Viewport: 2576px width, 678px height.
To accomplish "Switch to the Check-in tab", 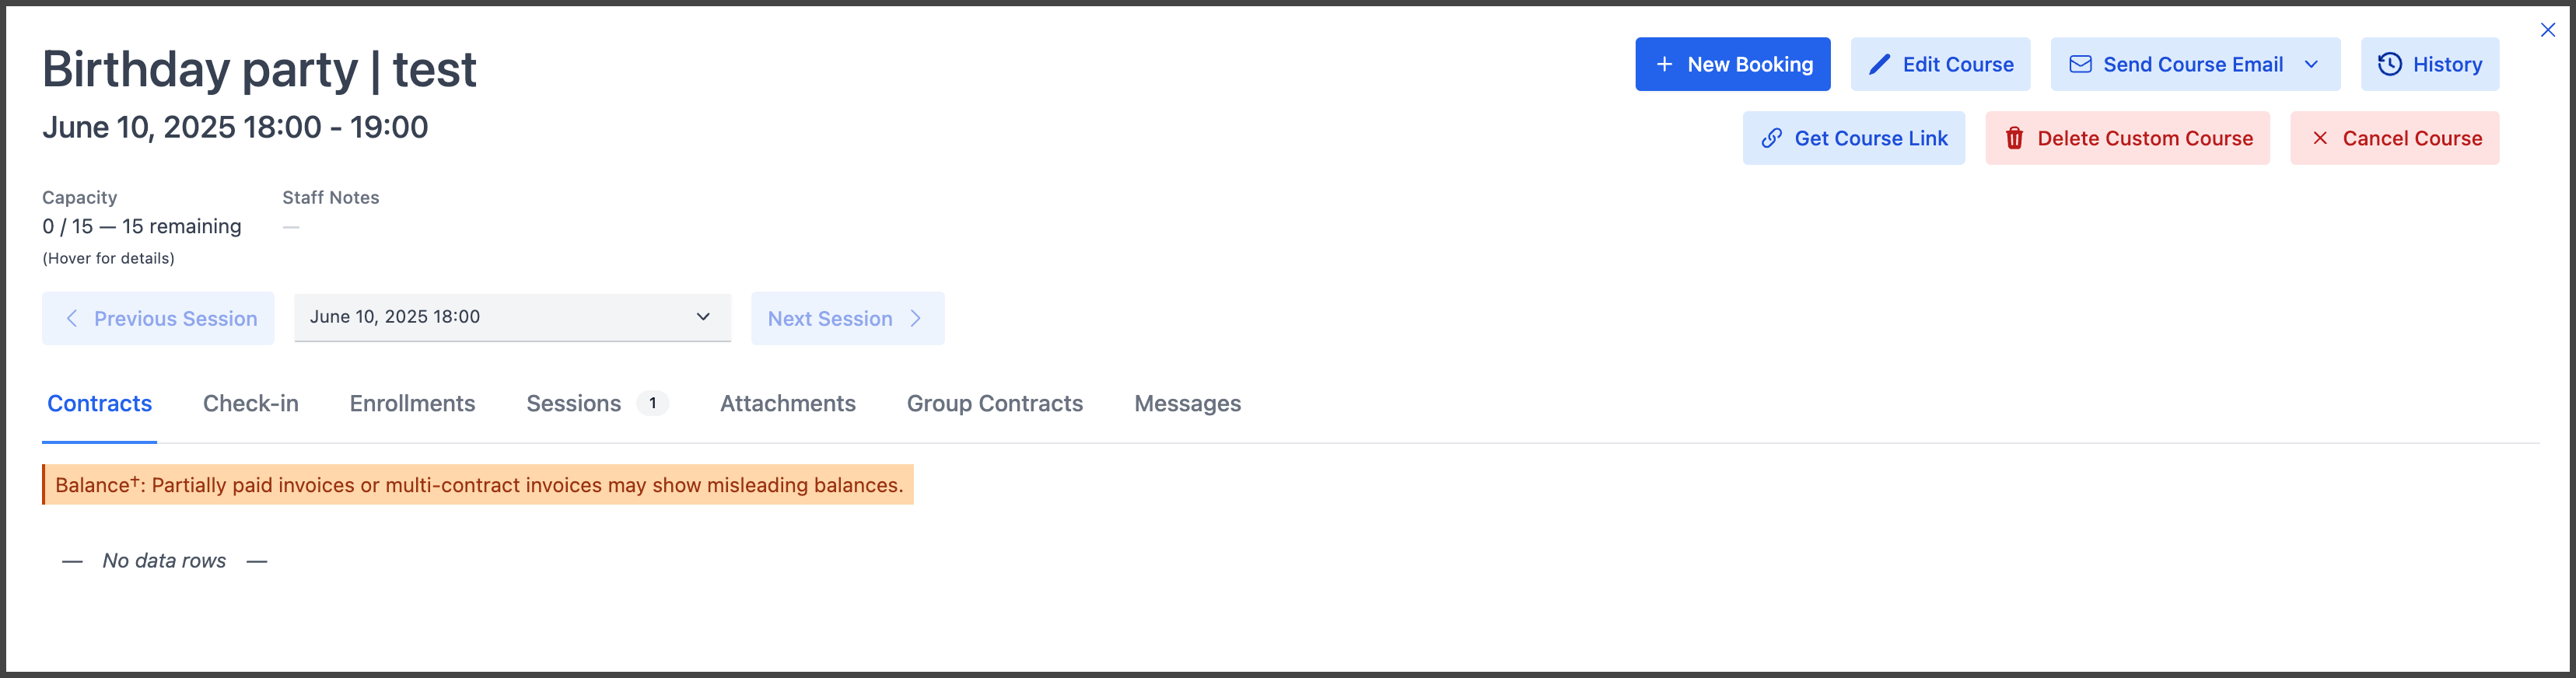I will tap(250, 403).
